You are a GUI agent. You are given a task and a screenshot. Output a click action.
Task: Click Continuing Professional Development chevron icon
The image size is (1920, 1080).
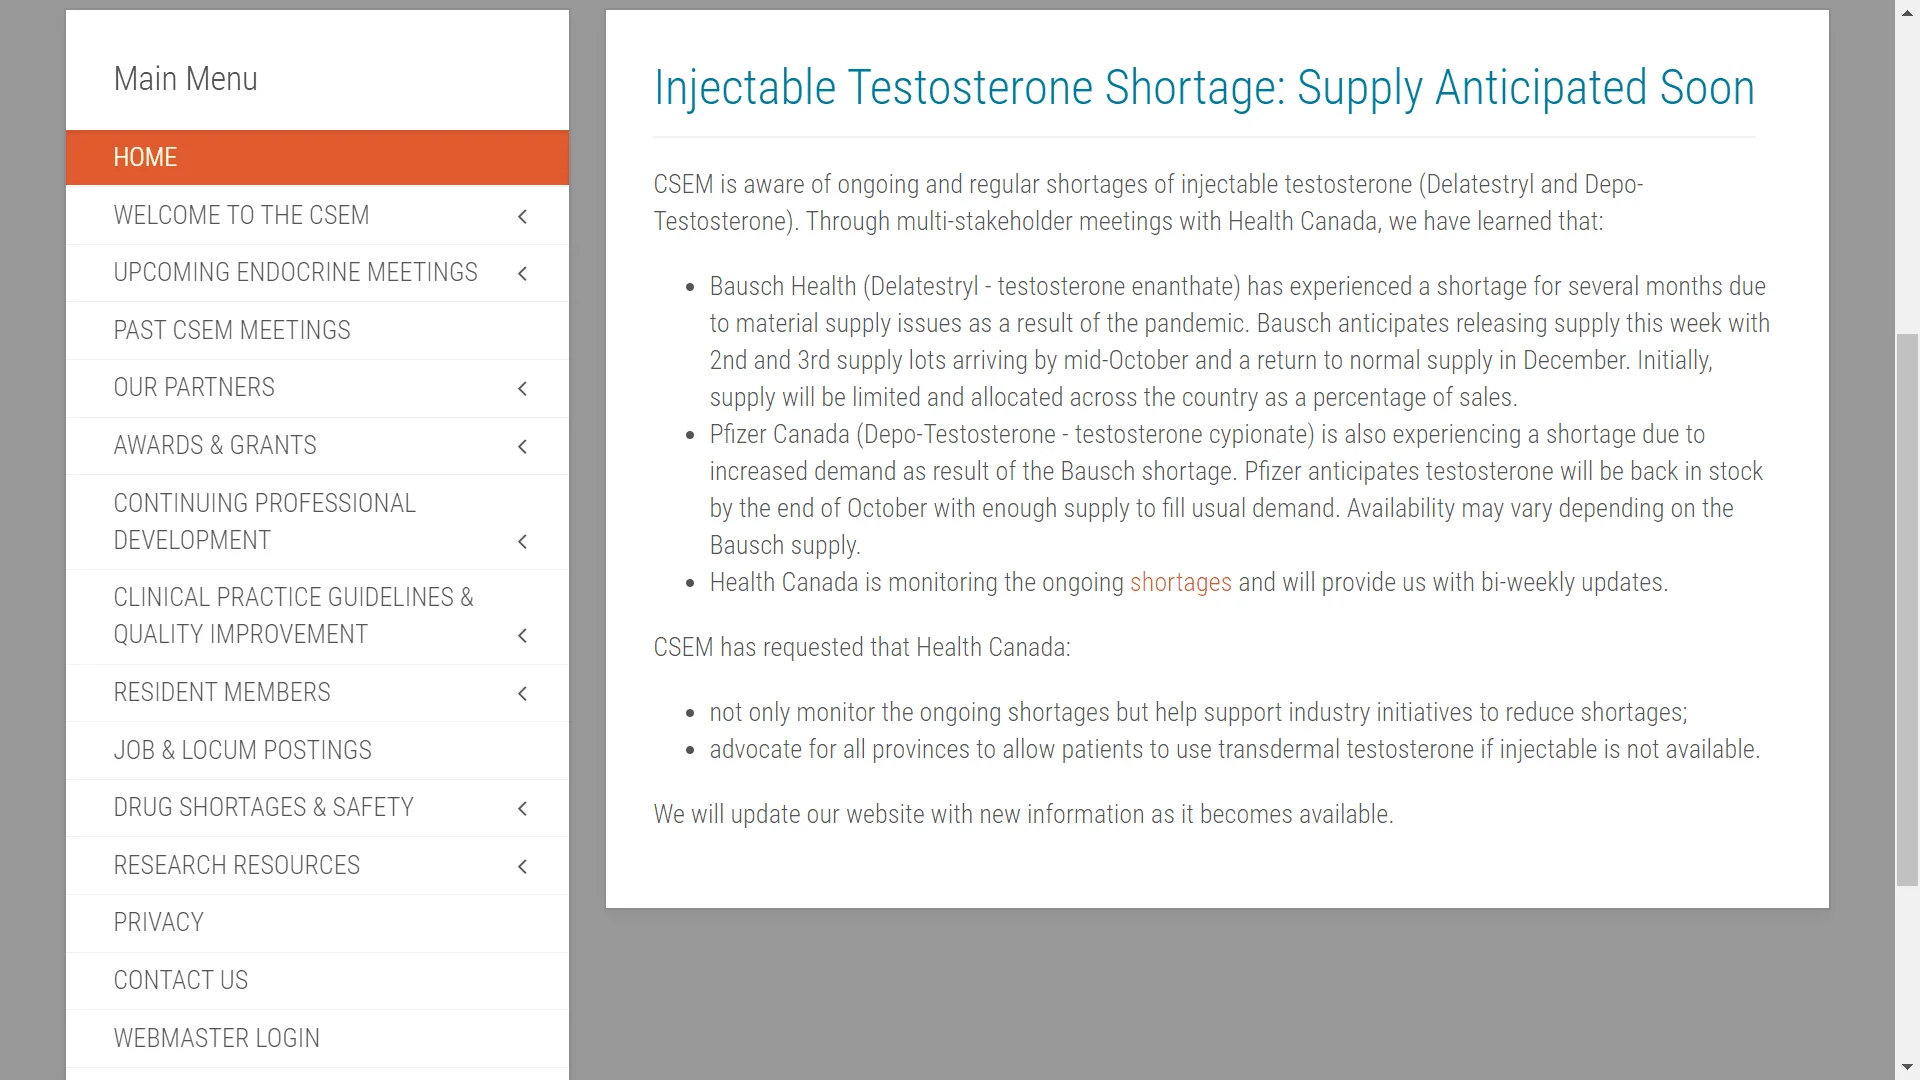(x=522, y=541)
